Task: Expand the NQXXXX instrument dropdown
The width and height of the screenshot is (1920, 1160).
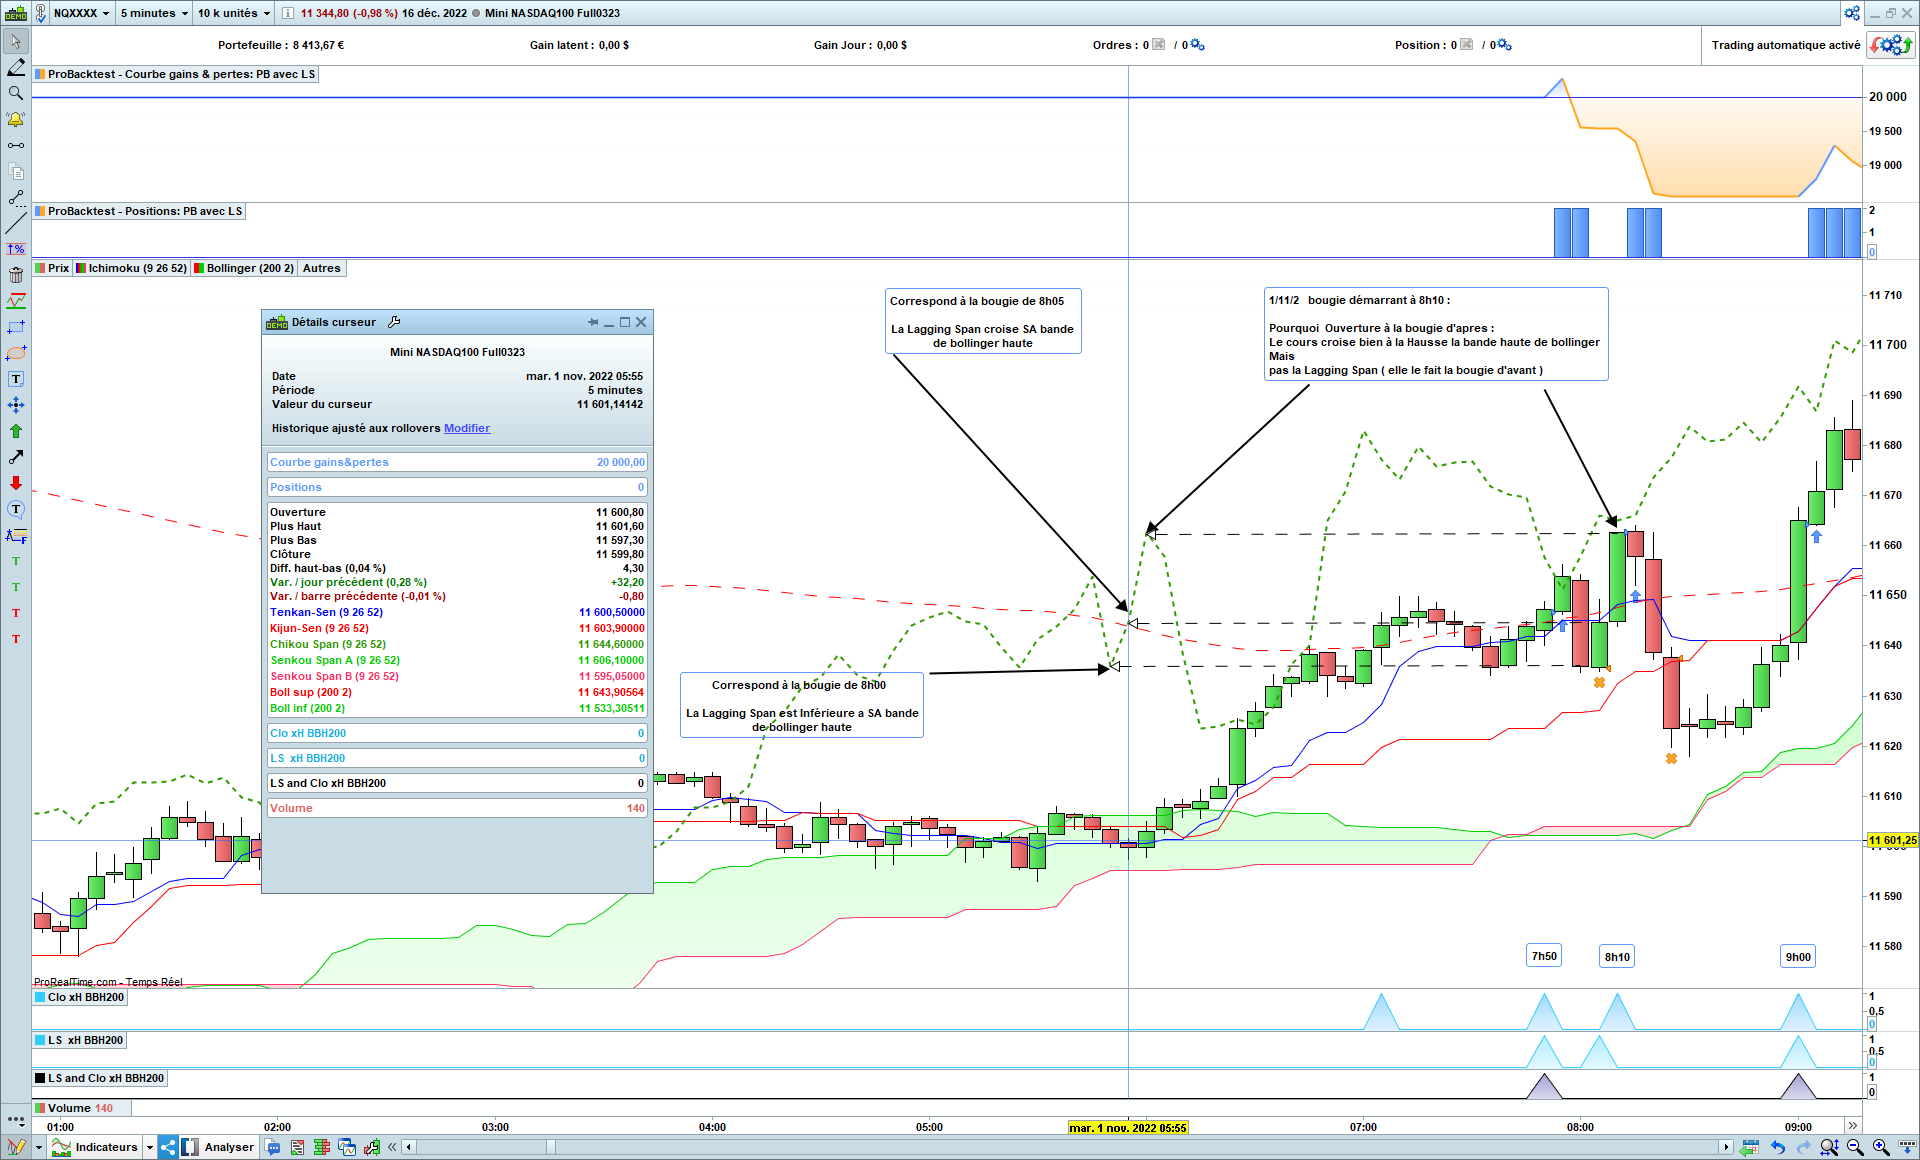Action: pos(81,13)
